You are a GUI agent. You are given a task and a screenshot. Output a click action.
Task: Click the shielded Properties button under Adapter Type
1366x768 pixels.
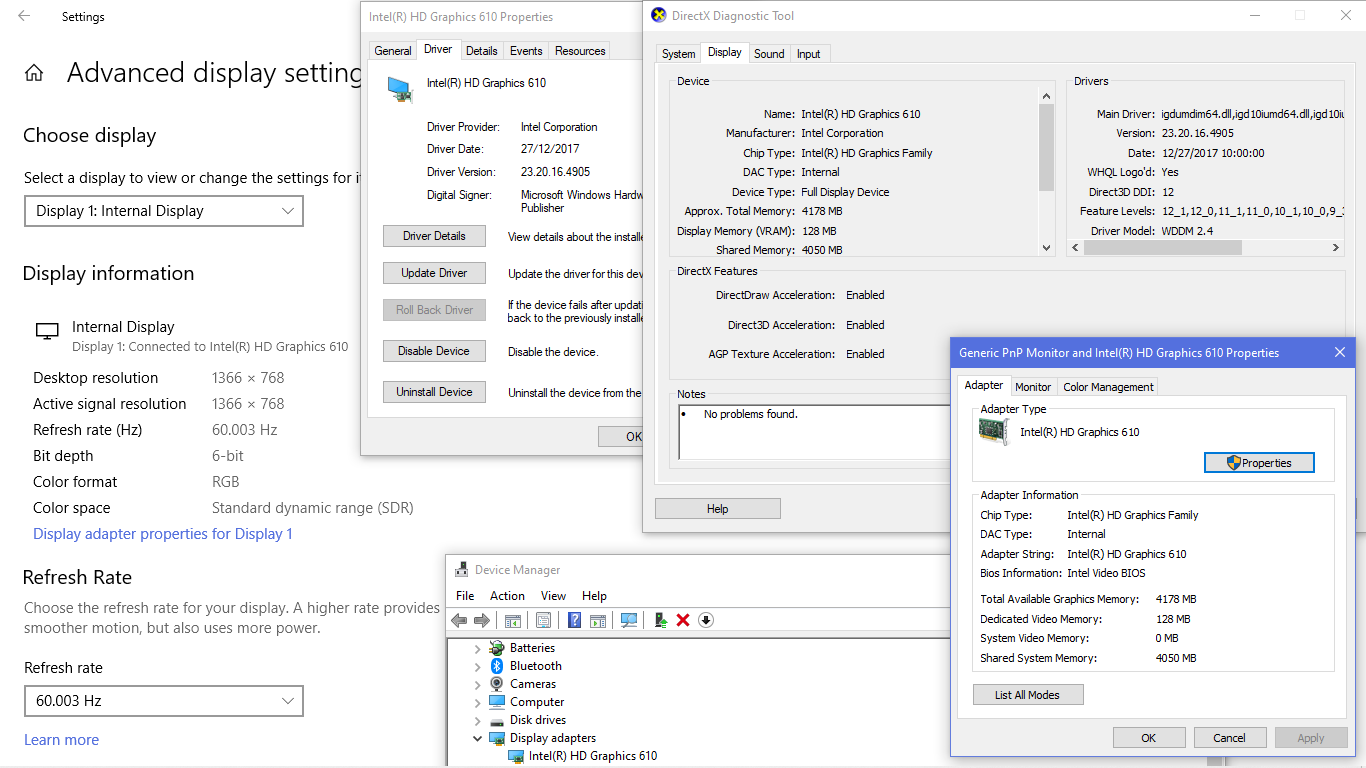tap(1259, 463)
